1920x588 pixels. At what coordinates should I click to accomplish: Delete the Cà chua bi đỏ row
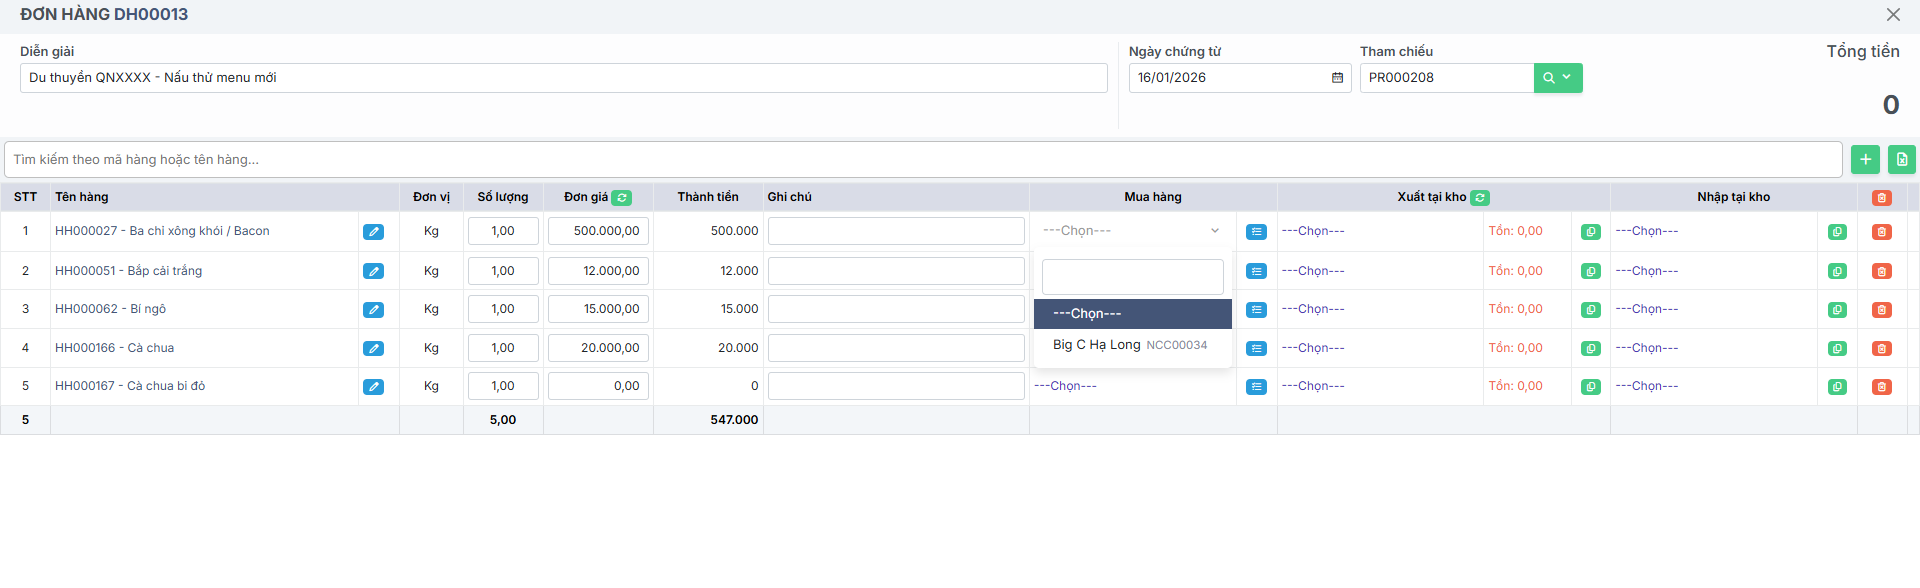(x=1881, y=387)
